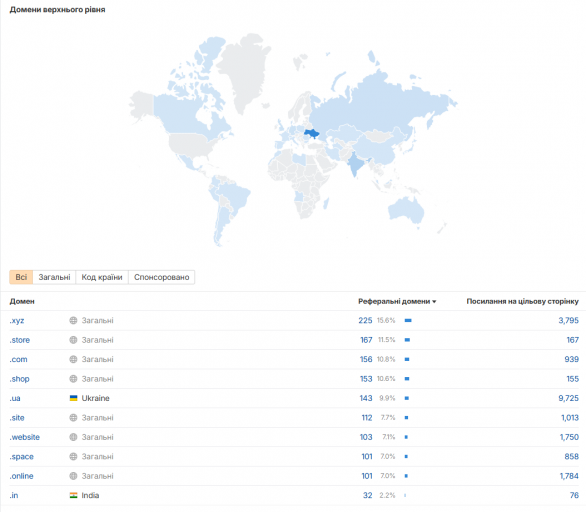Switch to the 'Загальні' tab
This screenshot has height=512, width=586.
(x=54, y=277)
